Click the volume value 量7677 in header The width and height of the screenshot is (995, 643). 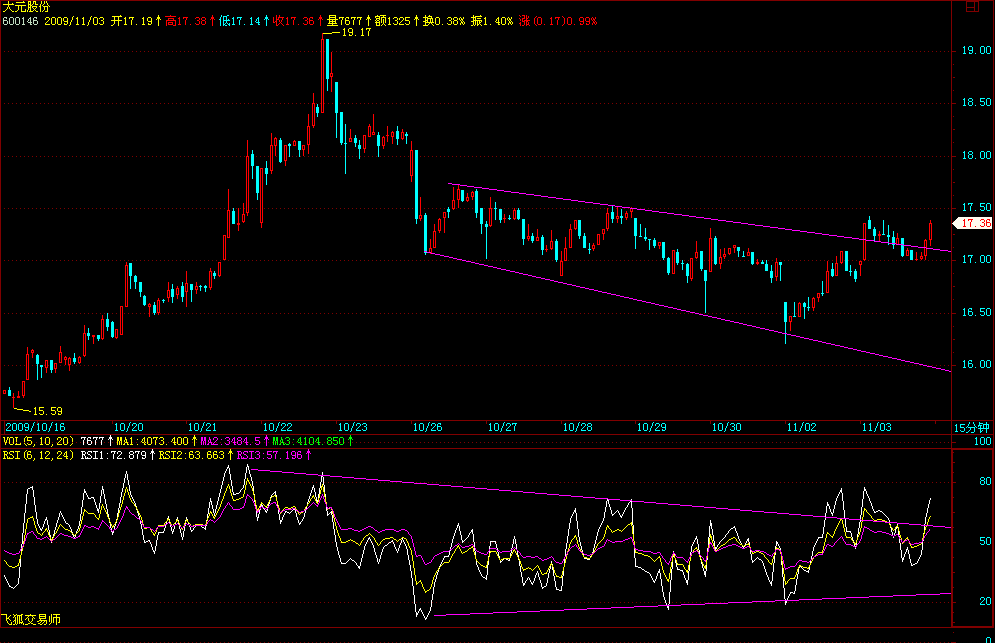click(x=345, y=21)
